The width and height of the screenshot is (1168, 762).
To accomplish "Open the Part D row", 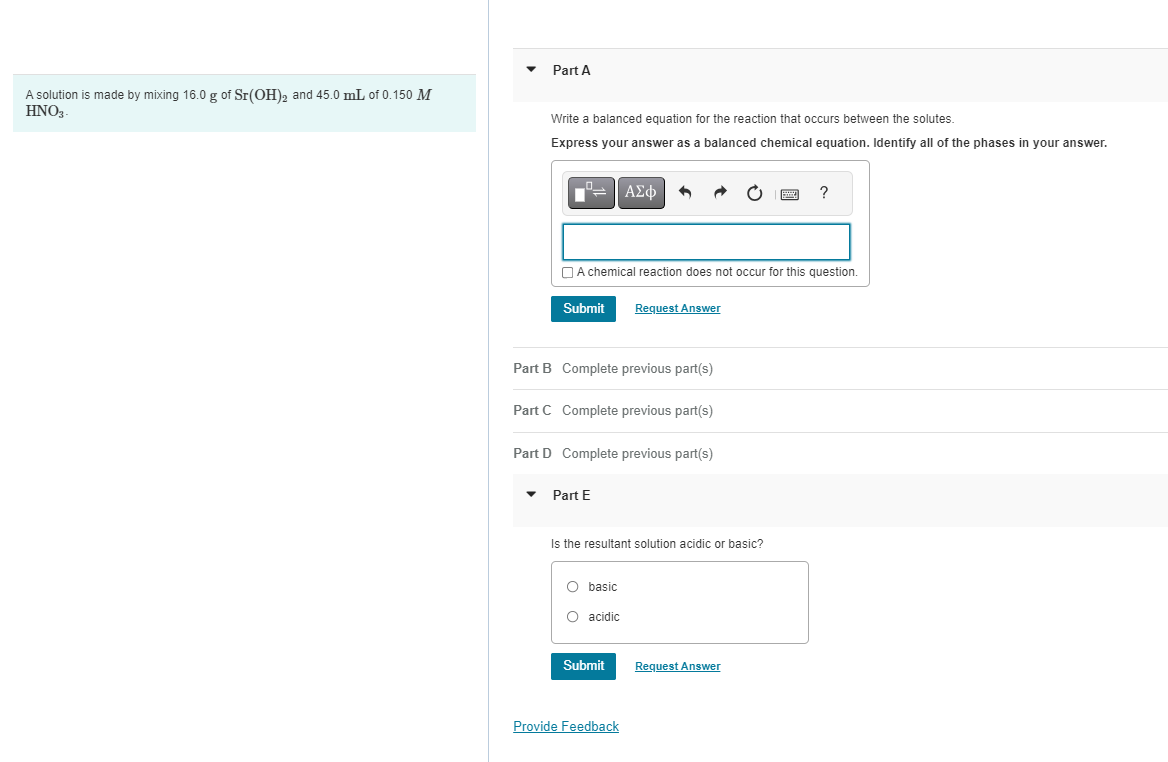I will point(532,453).
